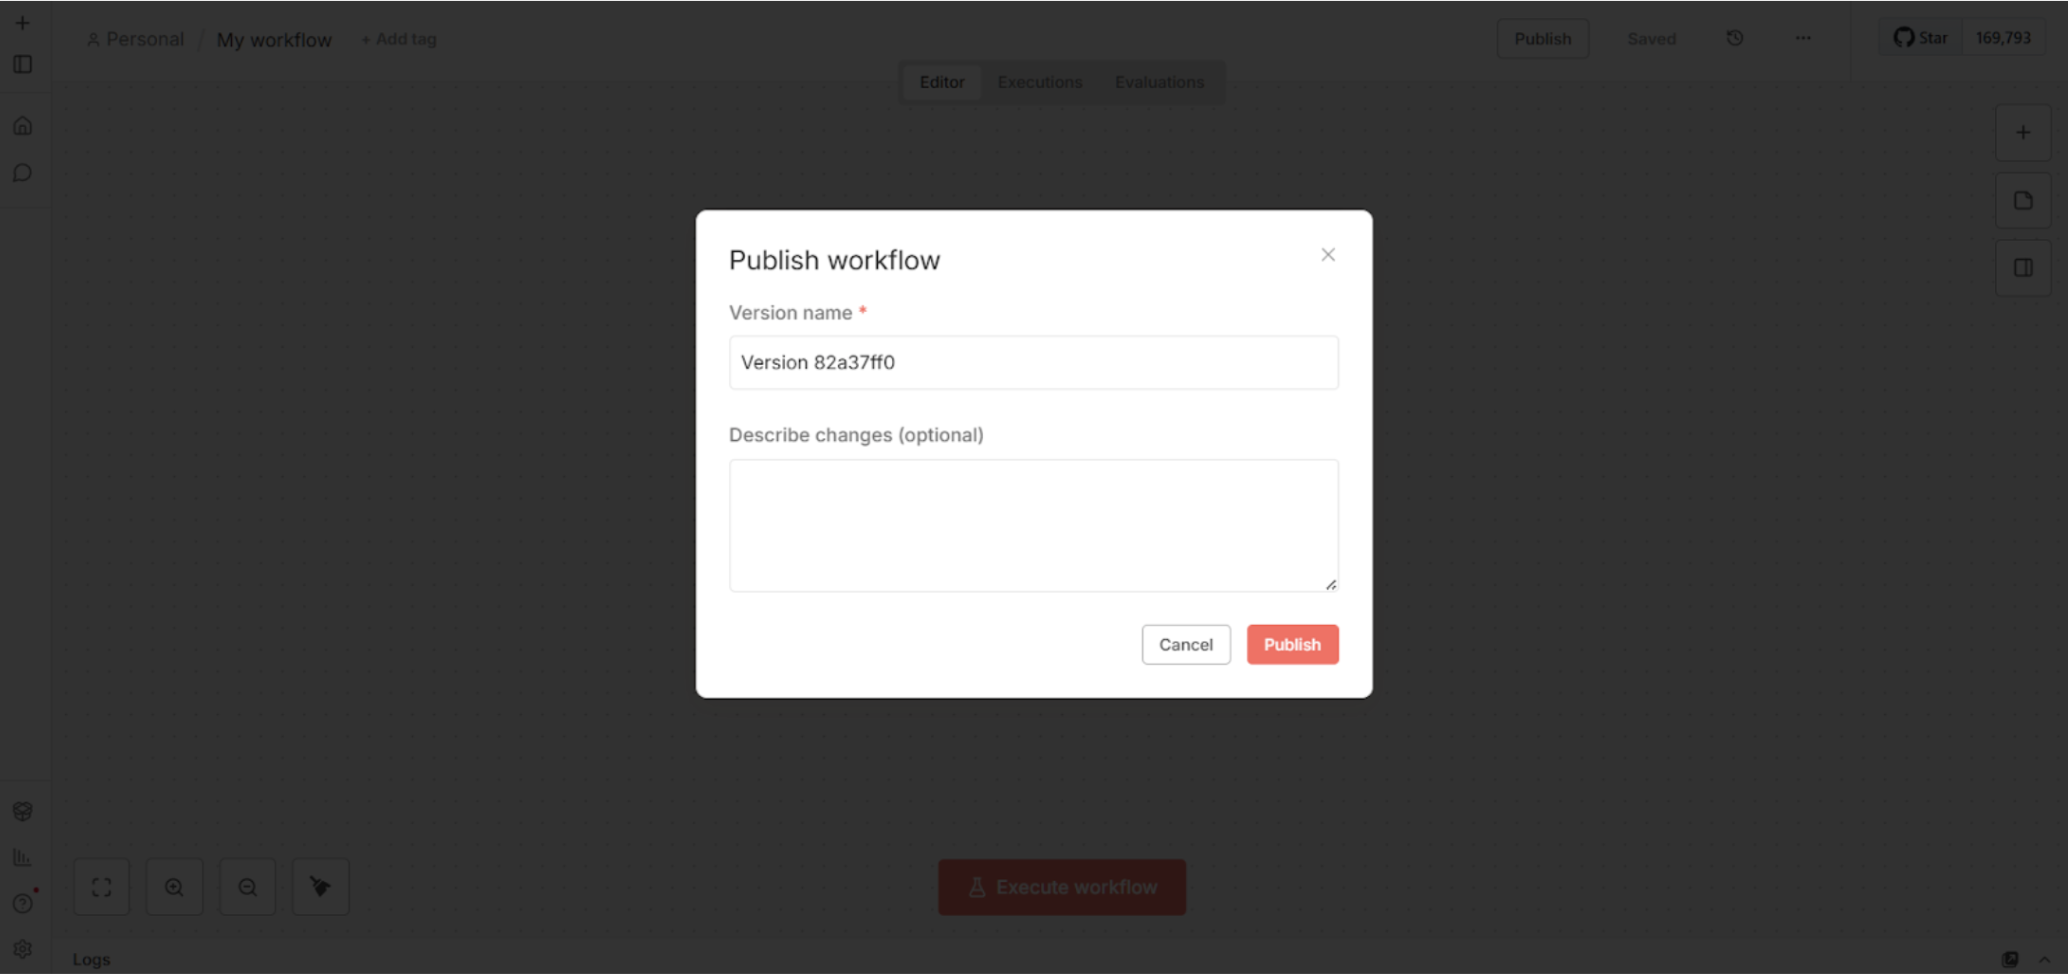Open the three-dot more options menu
Image resolution: width=2068 pixels, height=974 pixels.
coord(1802,38)
